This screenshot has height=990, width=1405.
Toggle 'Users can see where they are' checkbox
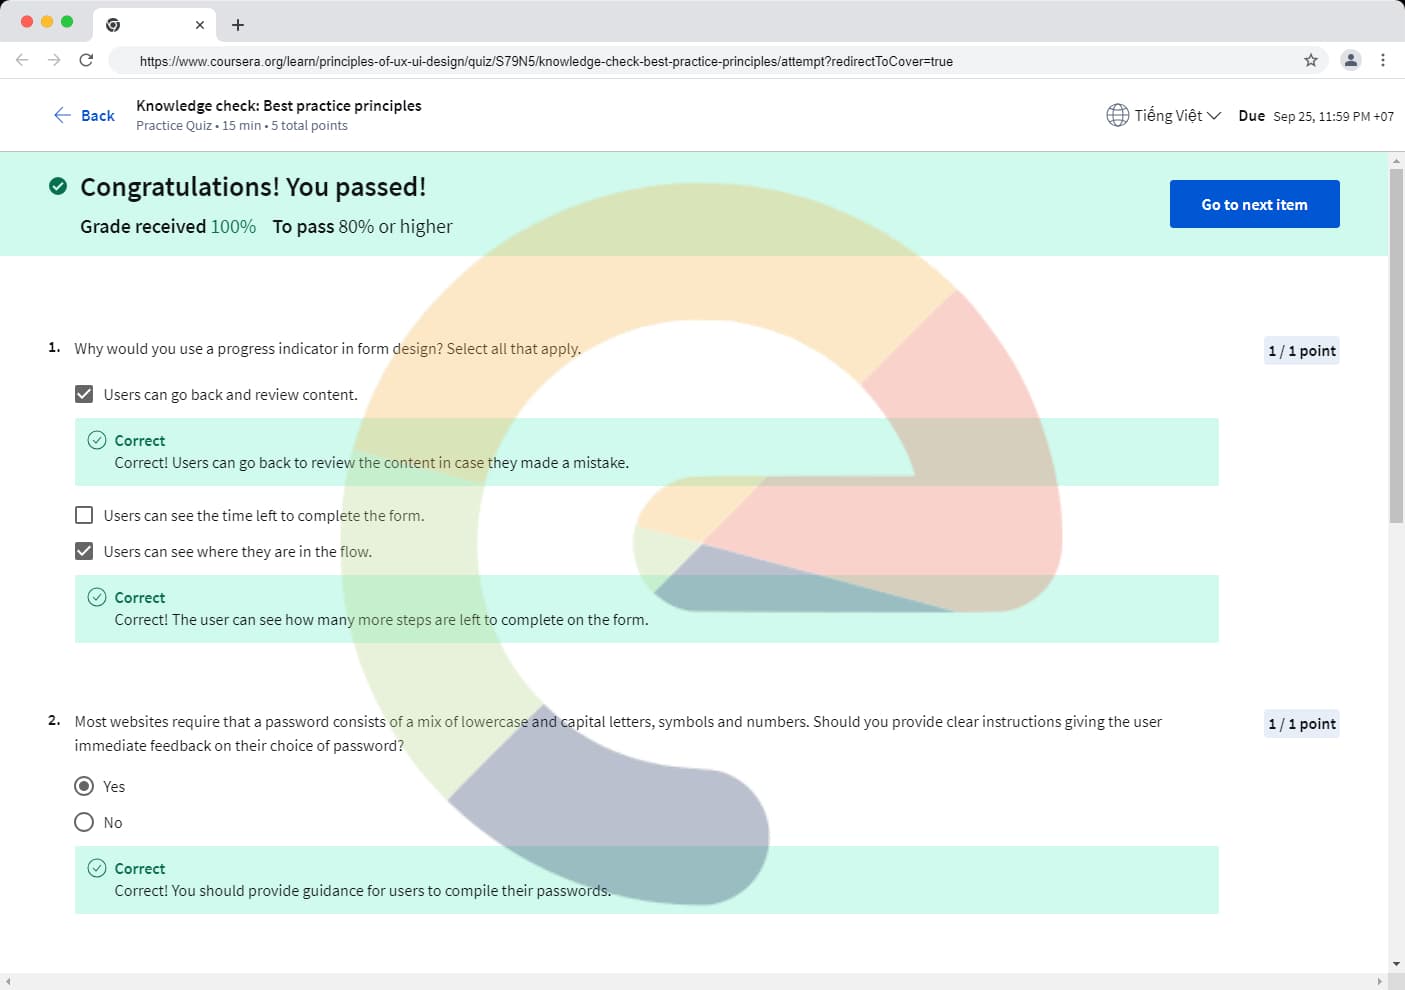click(x=84, y=551)
